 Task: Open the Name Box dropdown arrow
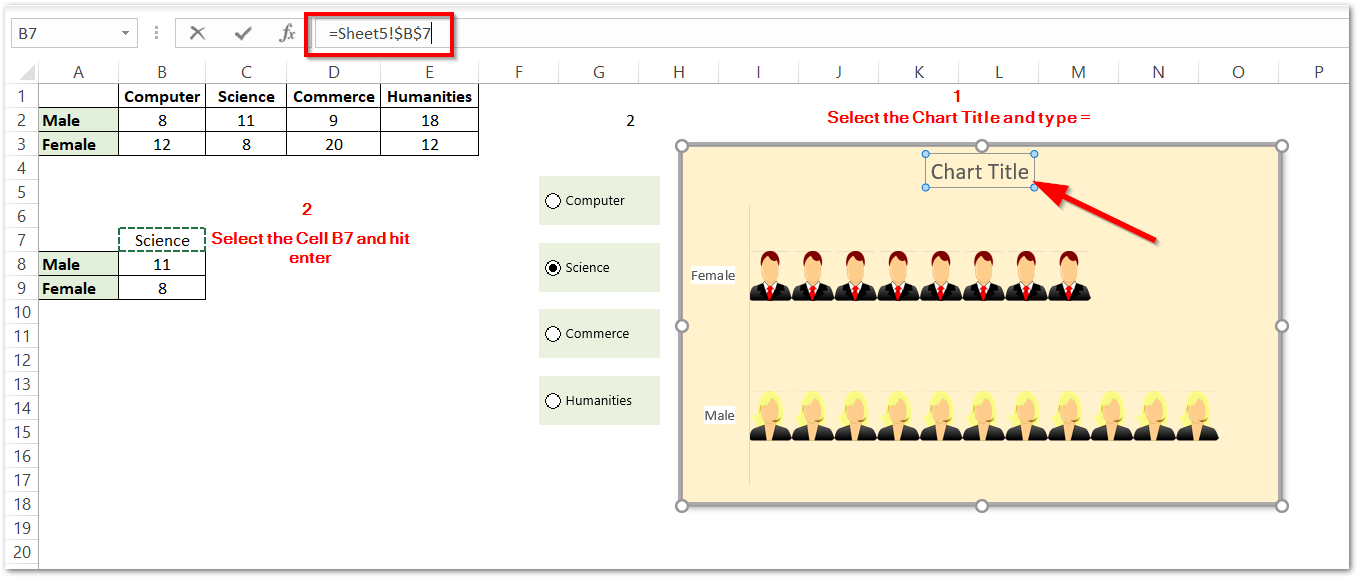(124, 32)
